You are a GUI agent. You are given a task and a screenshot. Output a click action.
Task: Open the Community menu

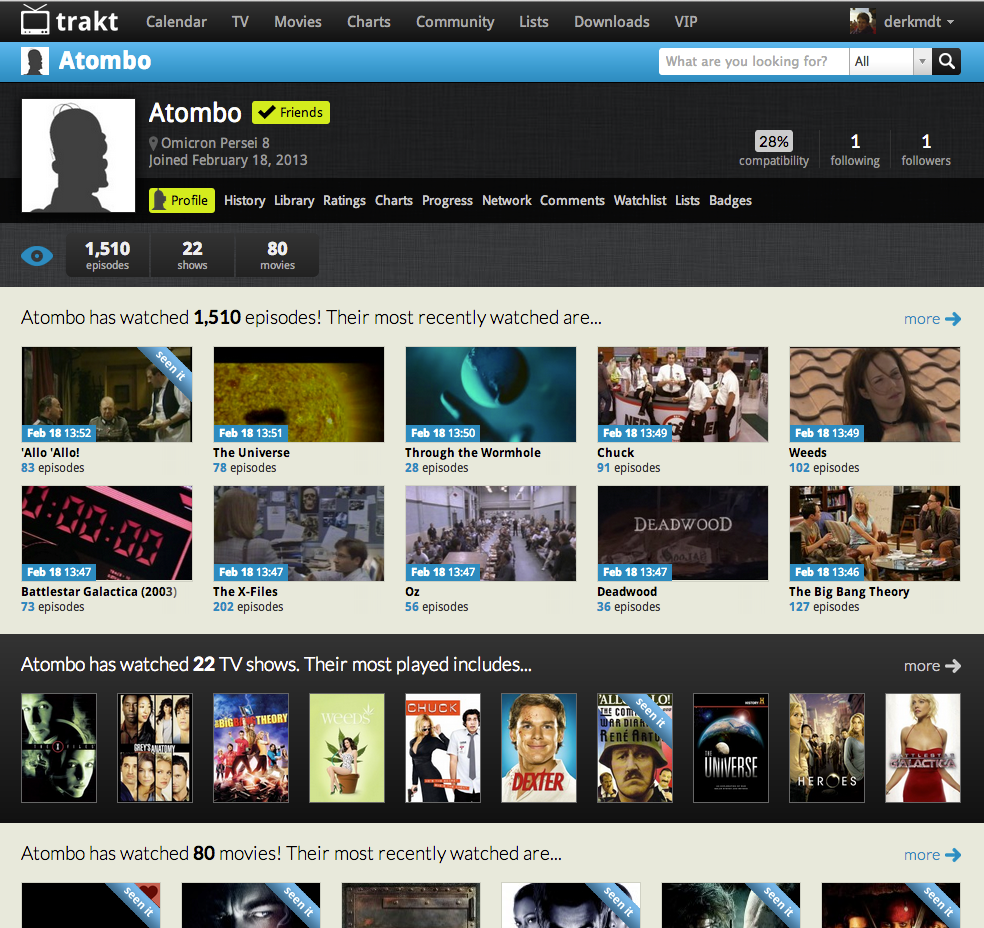[455, 22]
